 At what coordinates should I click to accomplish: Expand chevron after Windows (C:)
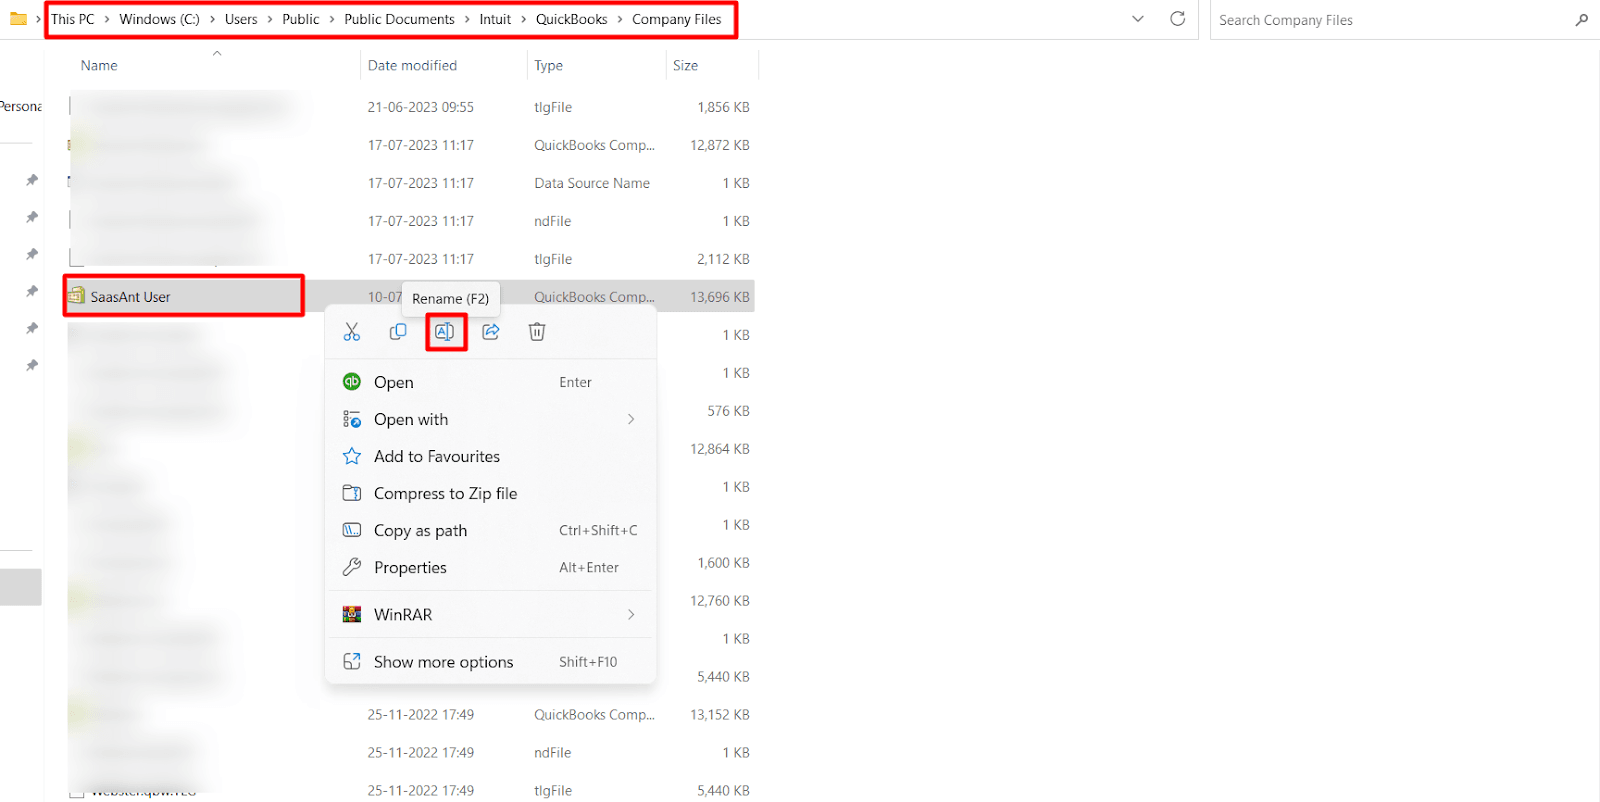(212, 19)
